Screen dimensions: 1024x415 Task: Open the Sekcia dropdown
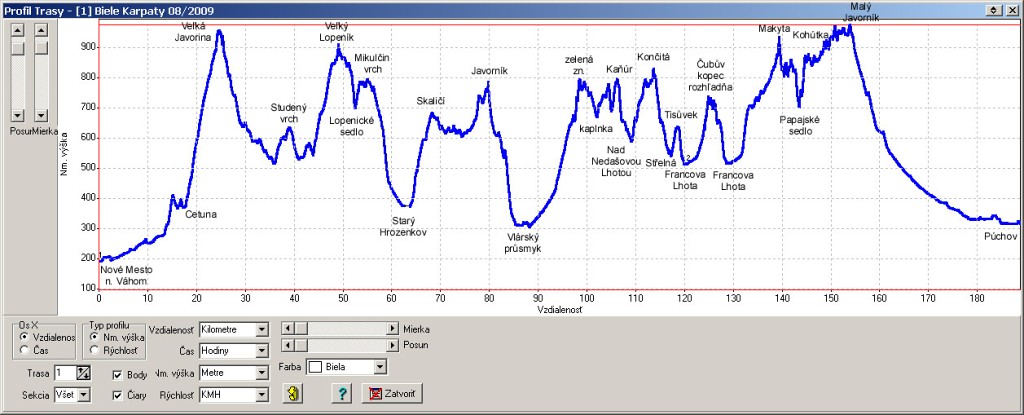(x=84, y=396)
